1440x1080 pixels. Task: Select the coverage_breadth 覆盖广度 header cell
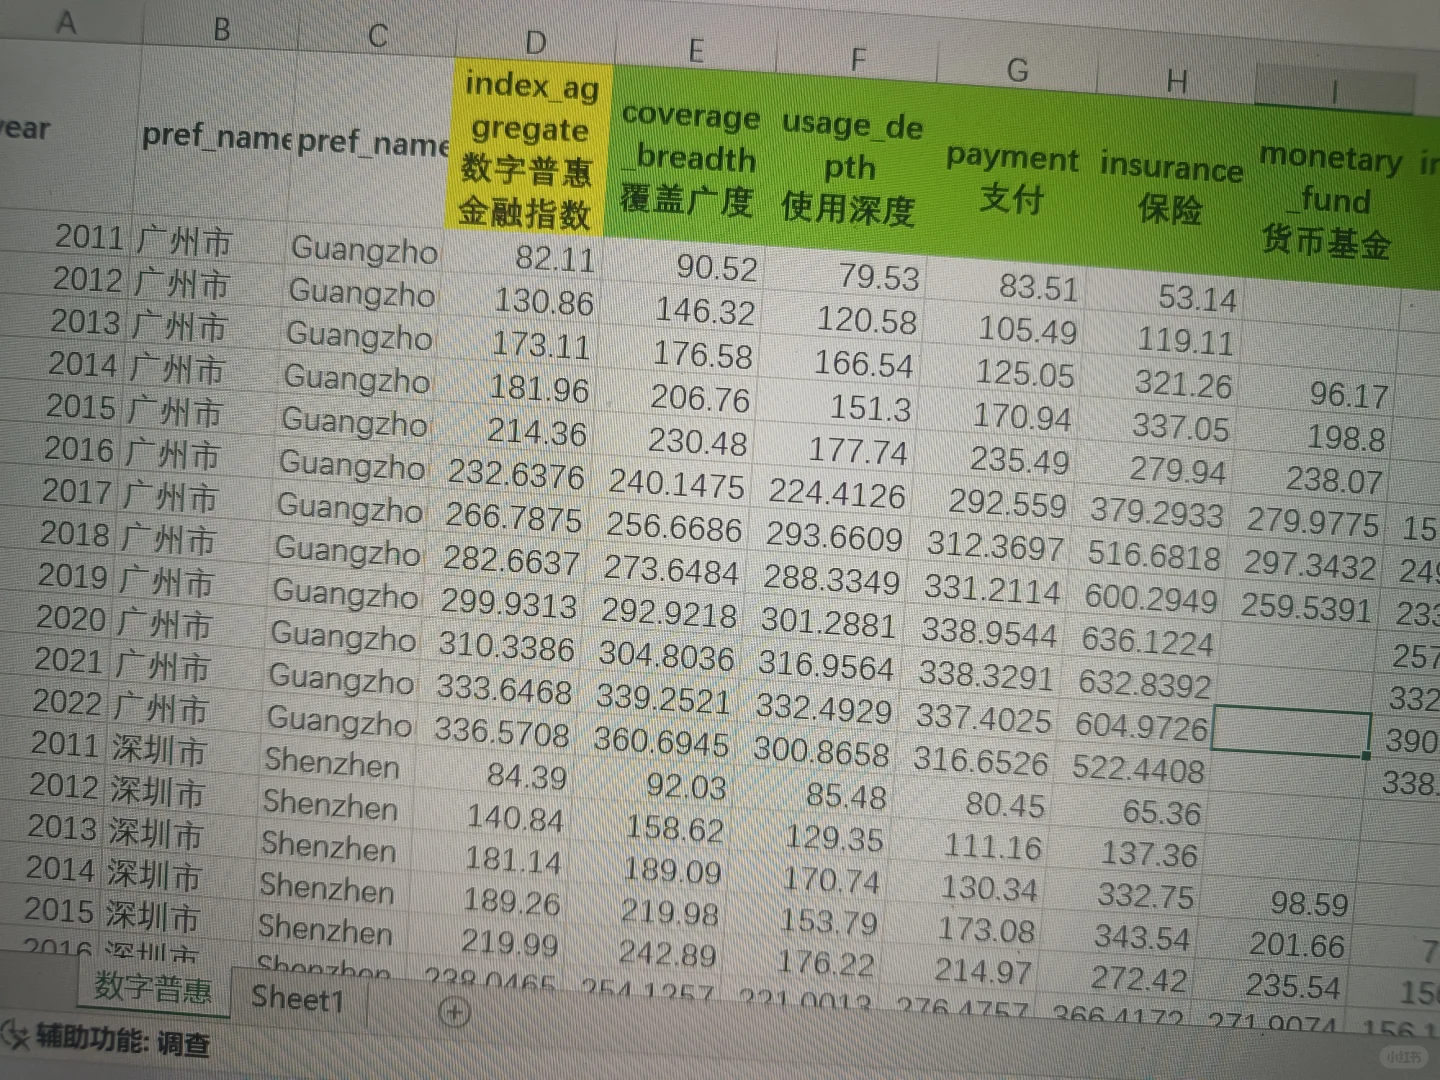(688, 158)
